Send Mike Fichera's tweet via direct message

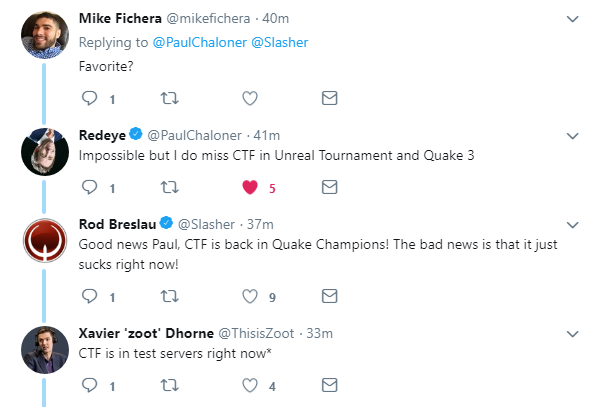point(328,98)
